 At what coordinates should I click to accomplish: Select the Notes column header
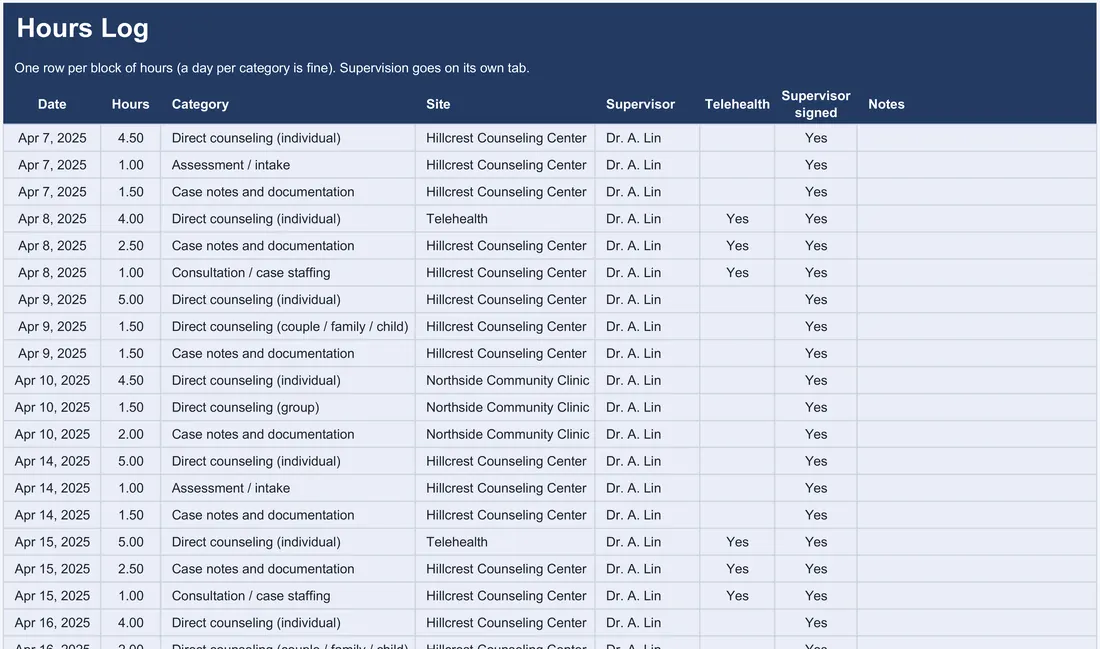(x=886, y=104)
